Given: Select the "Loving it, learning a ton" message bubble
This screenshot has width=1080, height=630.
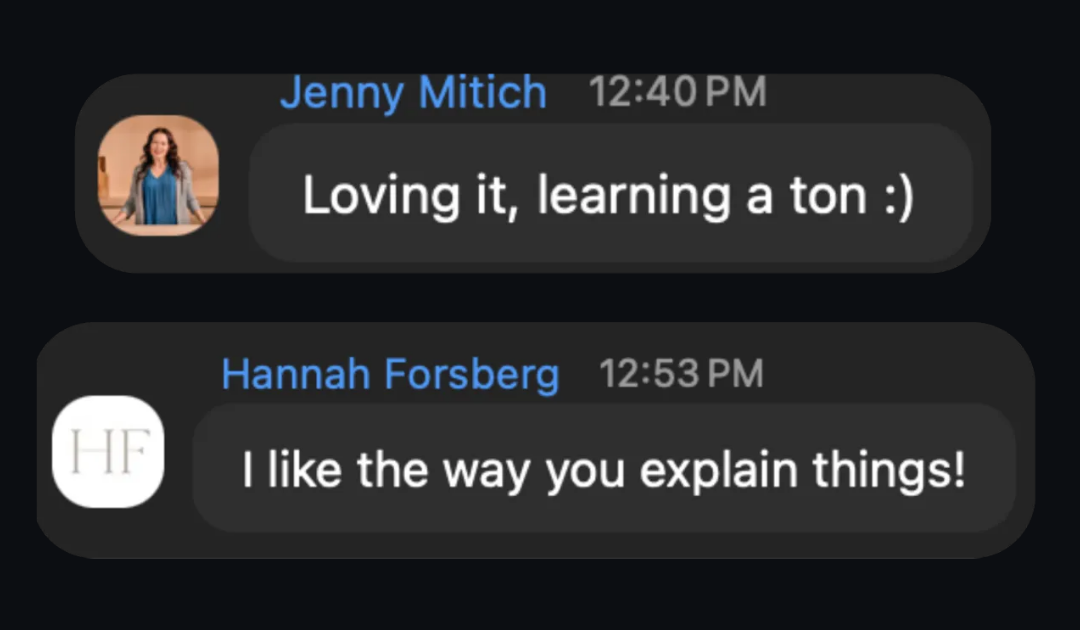Looking at the screenshot, I should [x=611, y=193].
